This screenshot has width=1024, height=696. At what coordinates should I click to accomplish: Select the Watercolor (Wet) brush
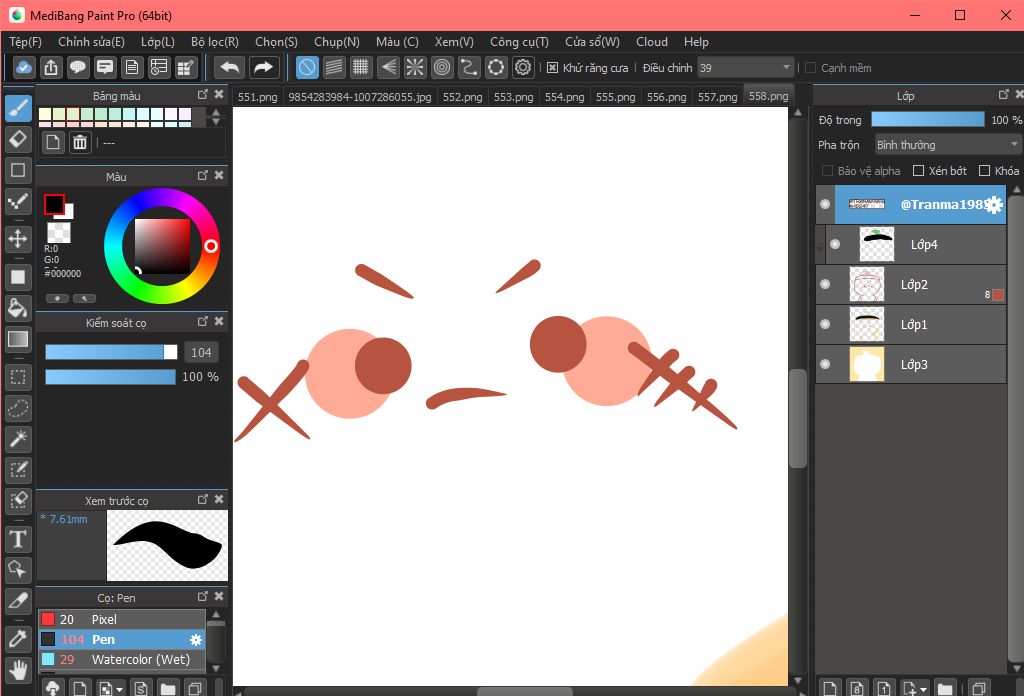(140, 660)
